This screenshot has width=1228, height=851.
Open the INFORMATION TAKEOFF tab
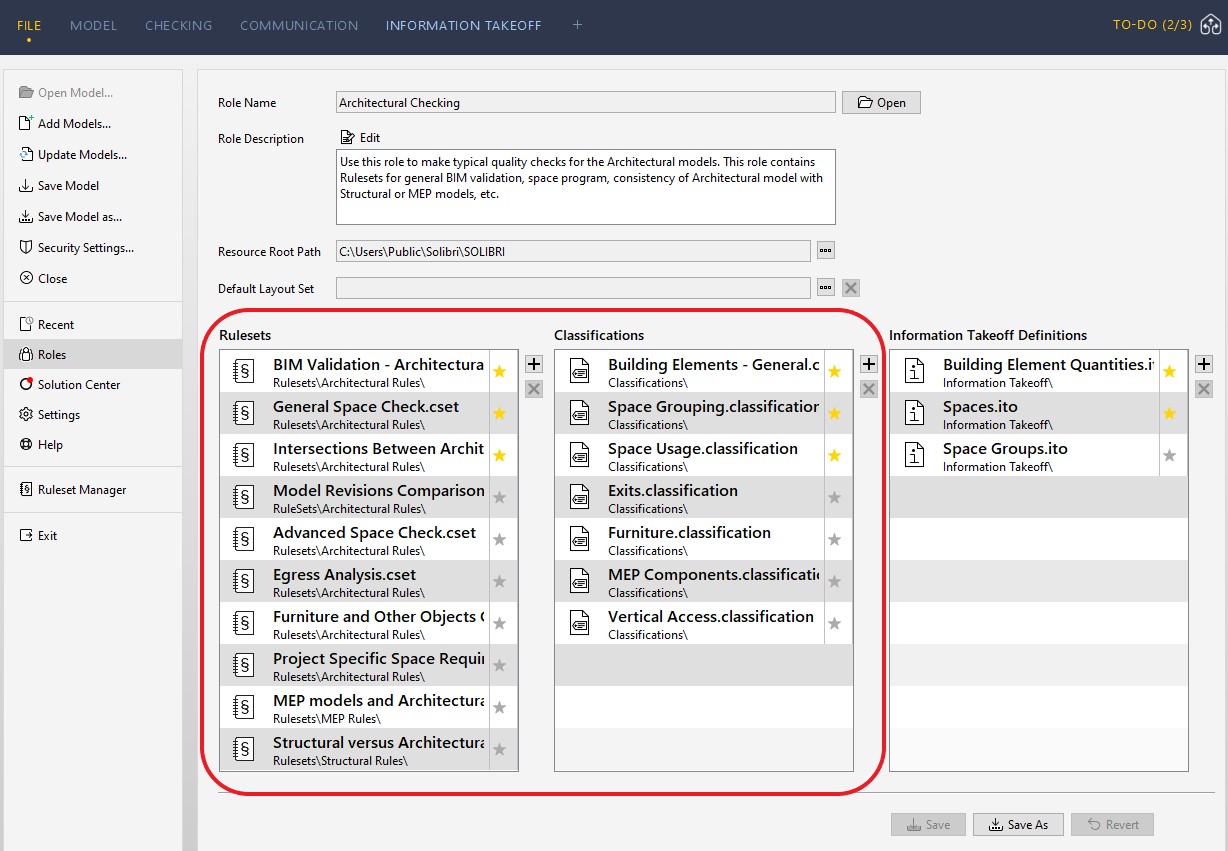[463, 26]
